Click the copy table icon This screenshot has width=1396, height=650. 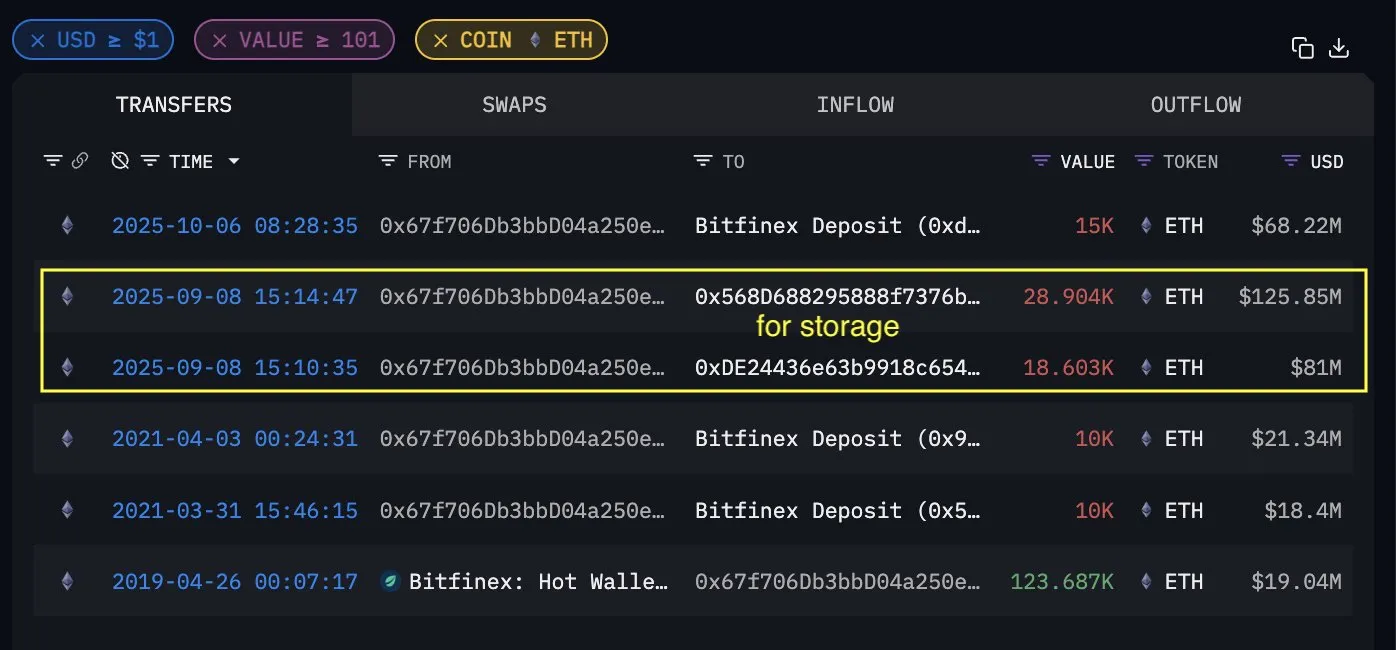1302,48
